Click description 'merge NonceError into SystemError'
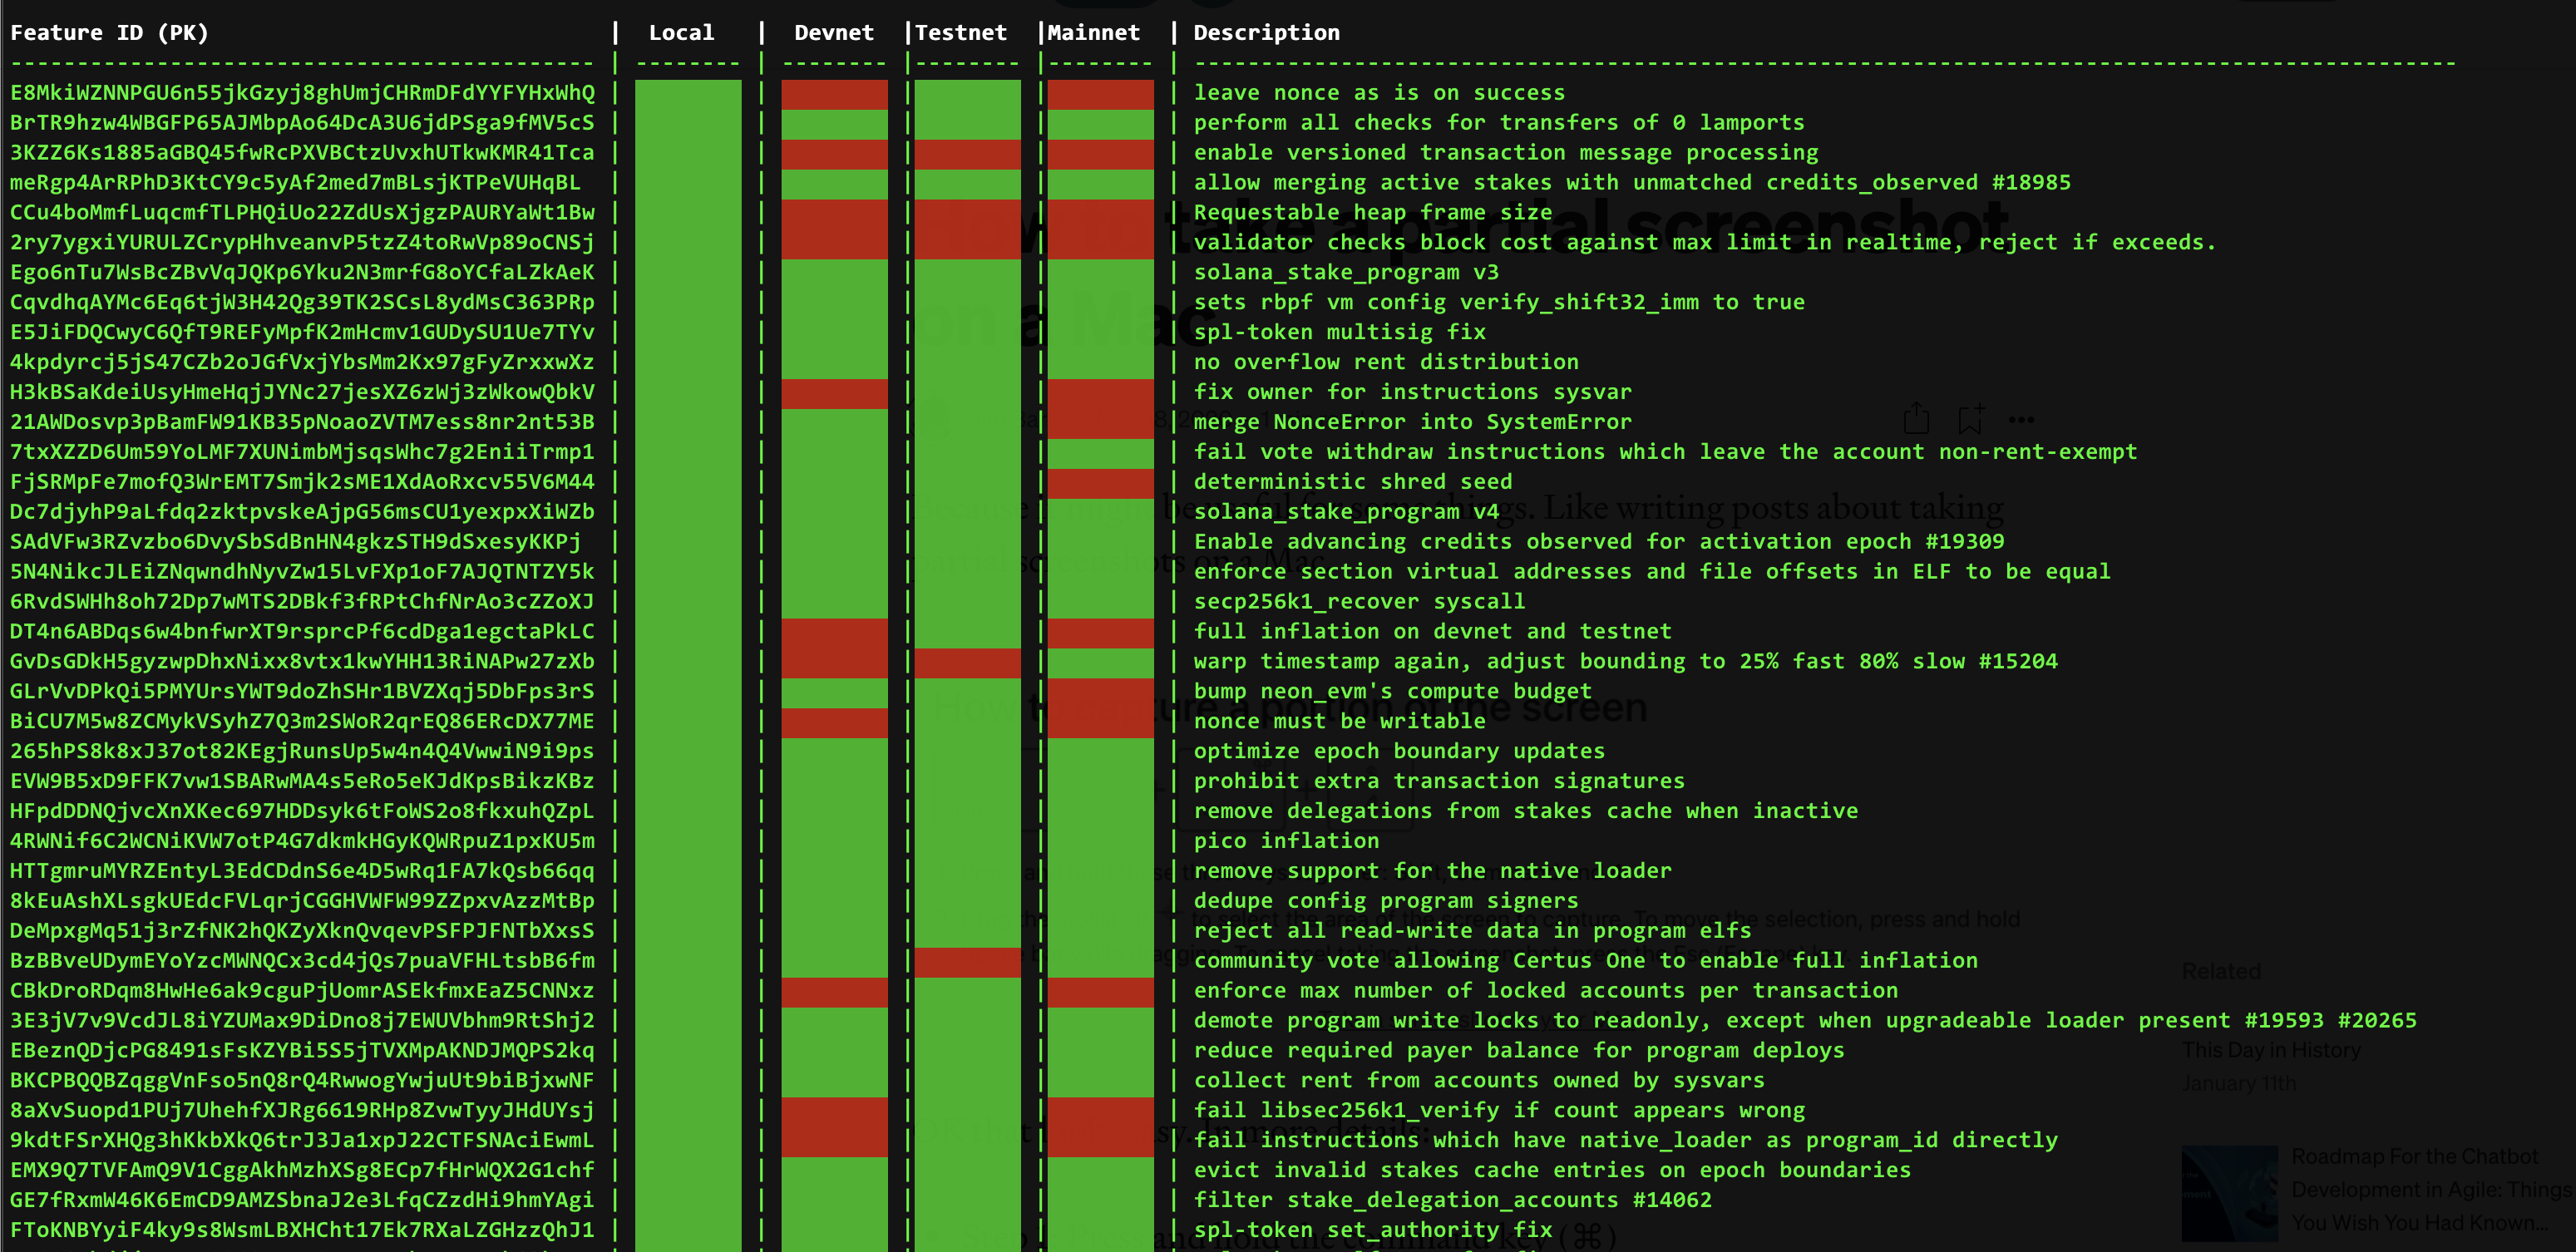Image resolution: width=2576 pixels, height=1252 pixels. pyautogui.click(x=1413, y=422)
